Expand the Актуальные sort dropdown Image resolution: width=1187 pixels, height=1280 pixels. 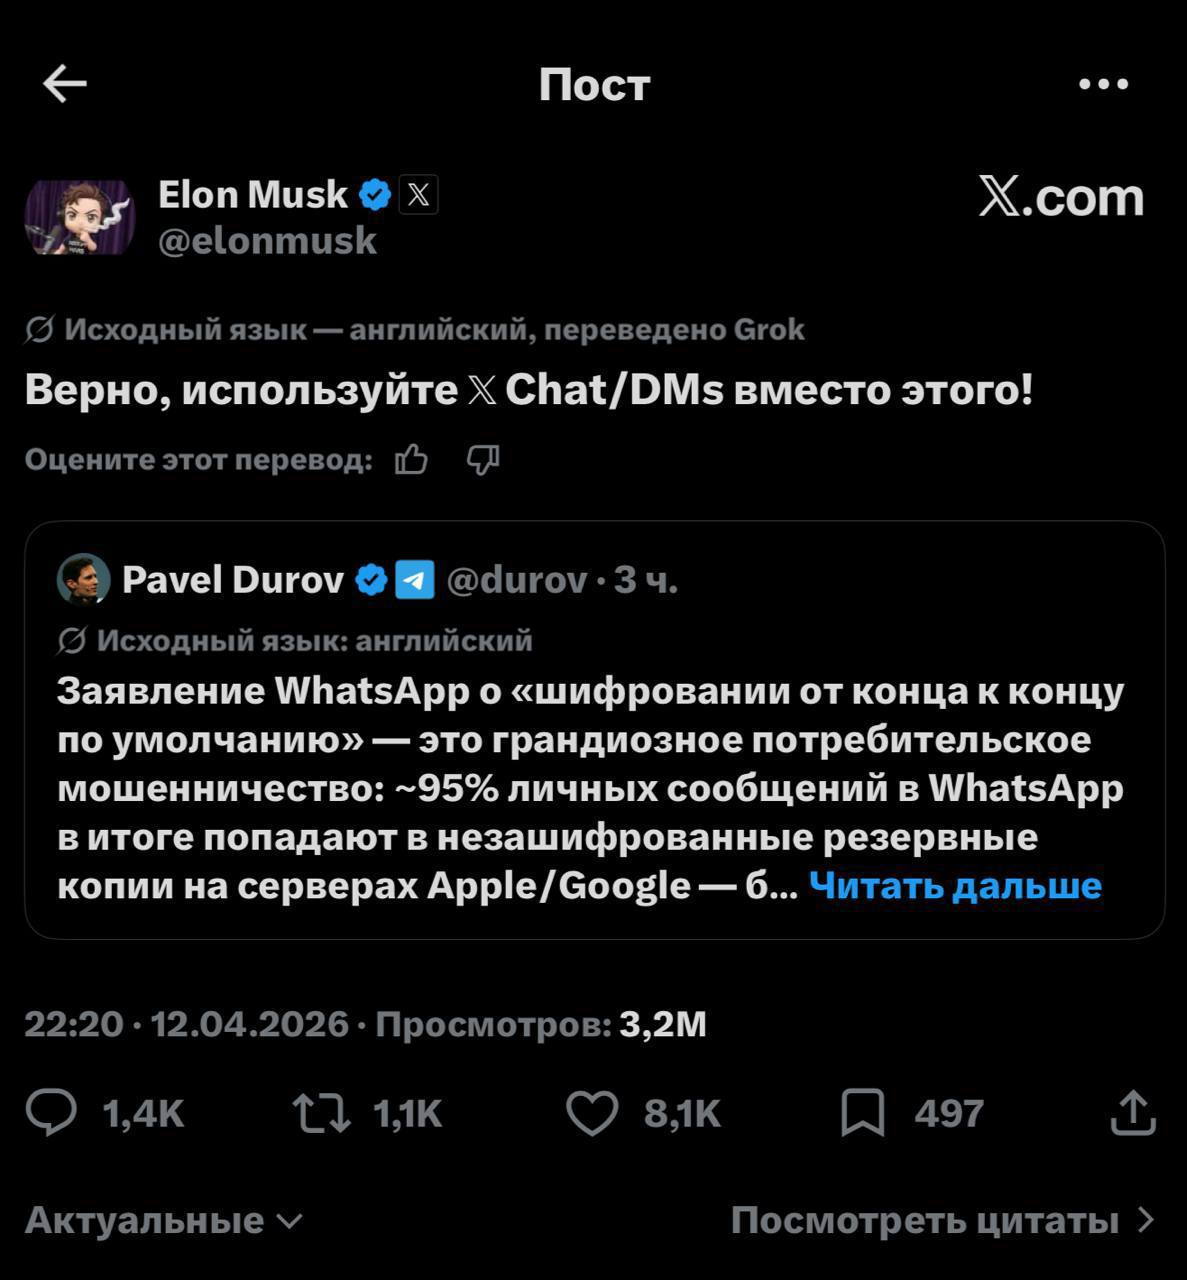point(163,1220)
